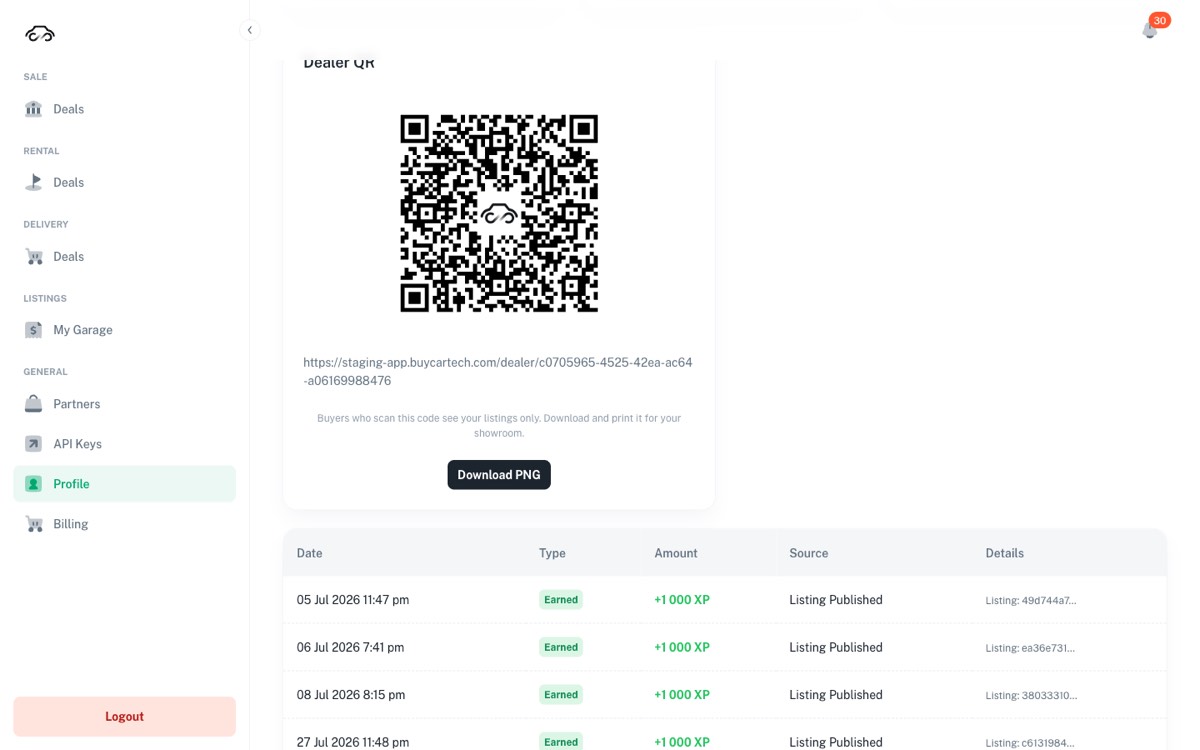Click detail Listing: ea36e731...
This screenshot has height=750, width=1200.
pyautogui.click(x=1030, y=648)
